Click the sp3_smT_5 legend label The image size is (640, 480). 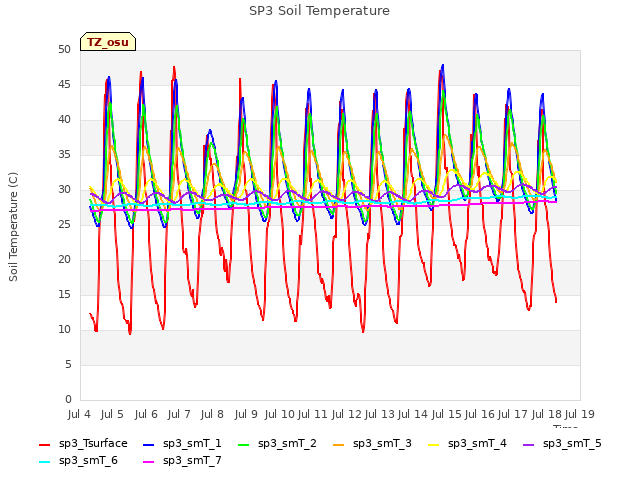coord(572,444)
